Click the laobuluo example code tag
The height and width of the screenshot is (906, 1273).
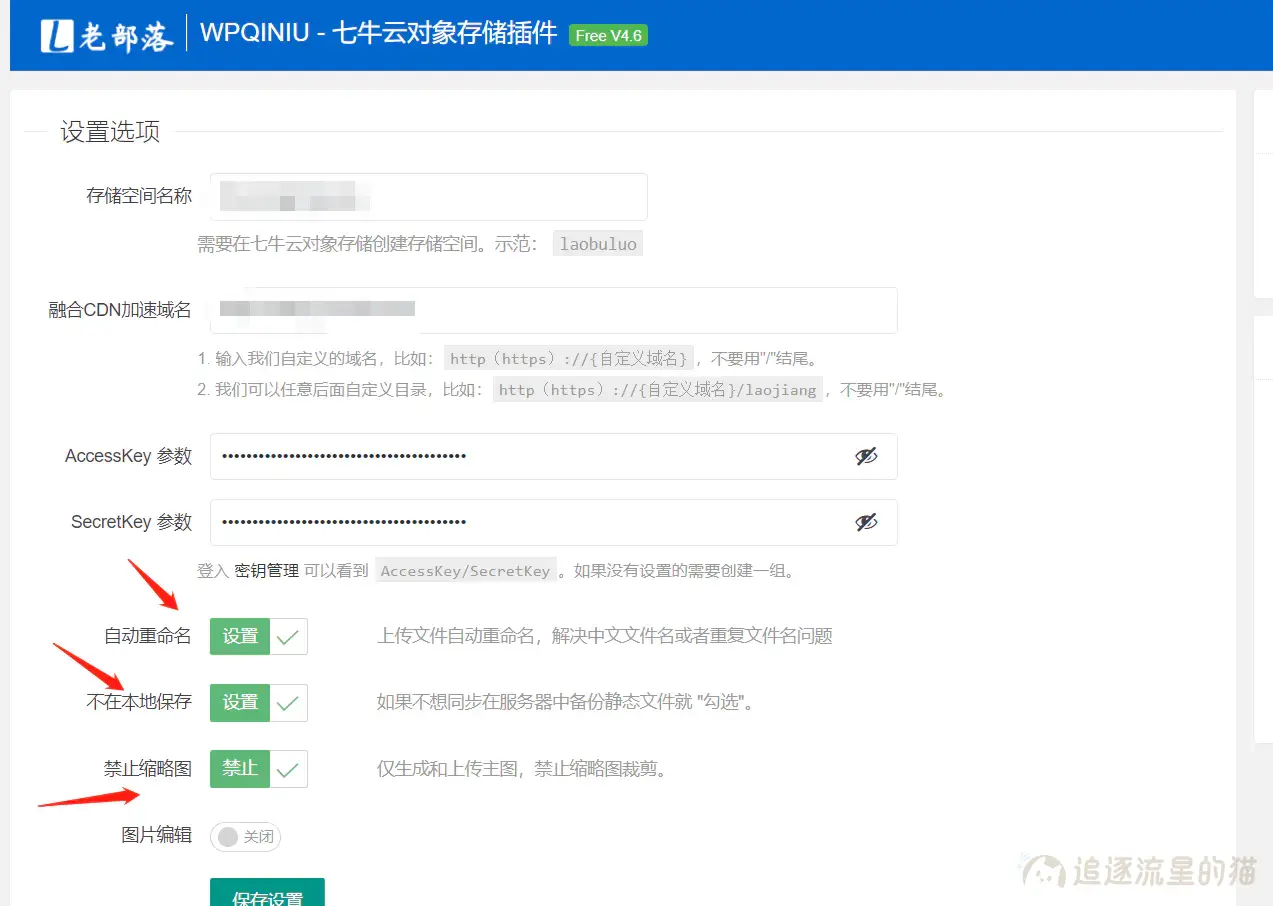[x=597, y=243]
